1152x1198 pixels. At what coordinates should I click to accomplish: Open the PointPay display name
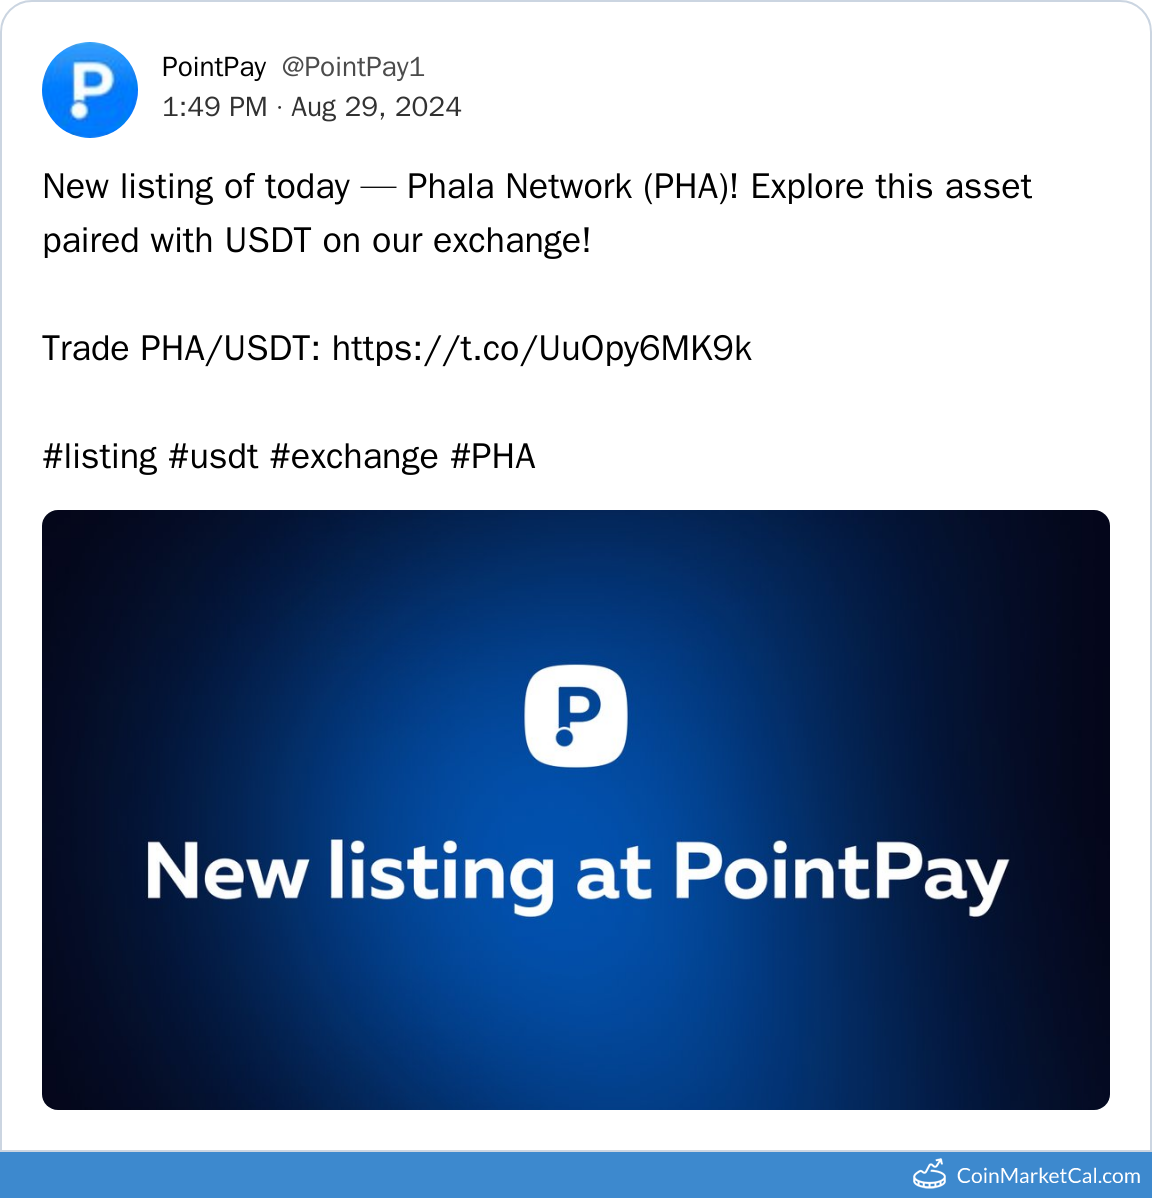(214, 67)
